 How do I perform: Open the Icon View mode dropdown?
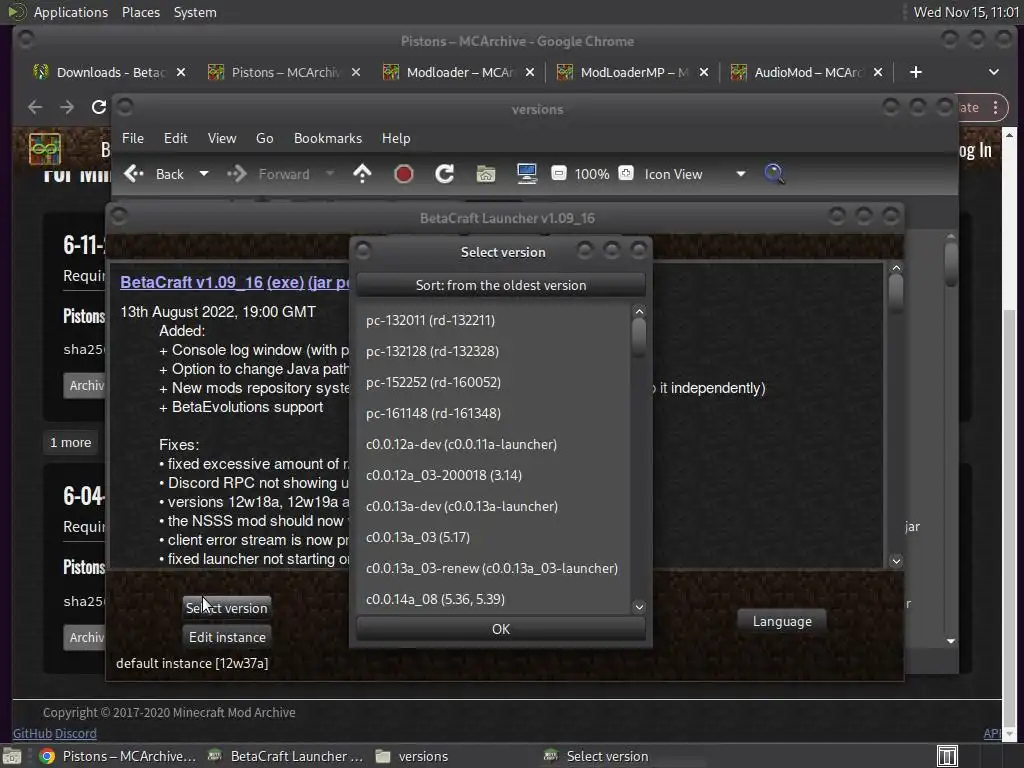point(694,174)
